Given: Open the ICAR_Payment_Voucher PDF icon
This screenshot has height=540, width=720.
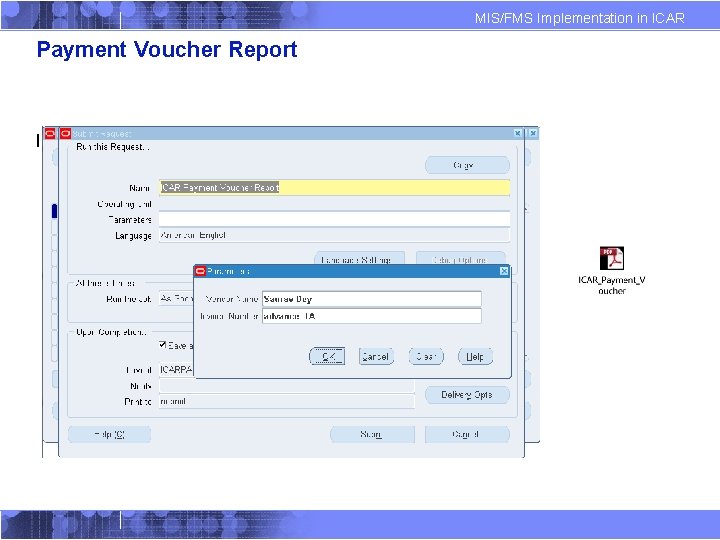Looking at the screenshot, I should pyautogui.click(x=611, y=259).
